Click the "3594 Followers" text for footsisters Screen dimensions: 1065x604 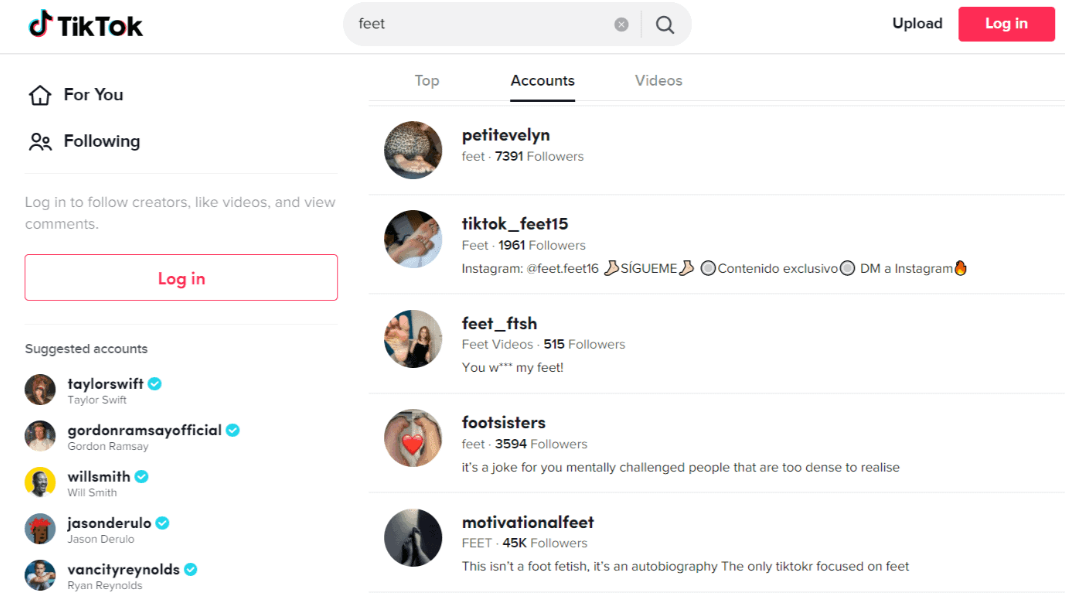coord(541,444)
